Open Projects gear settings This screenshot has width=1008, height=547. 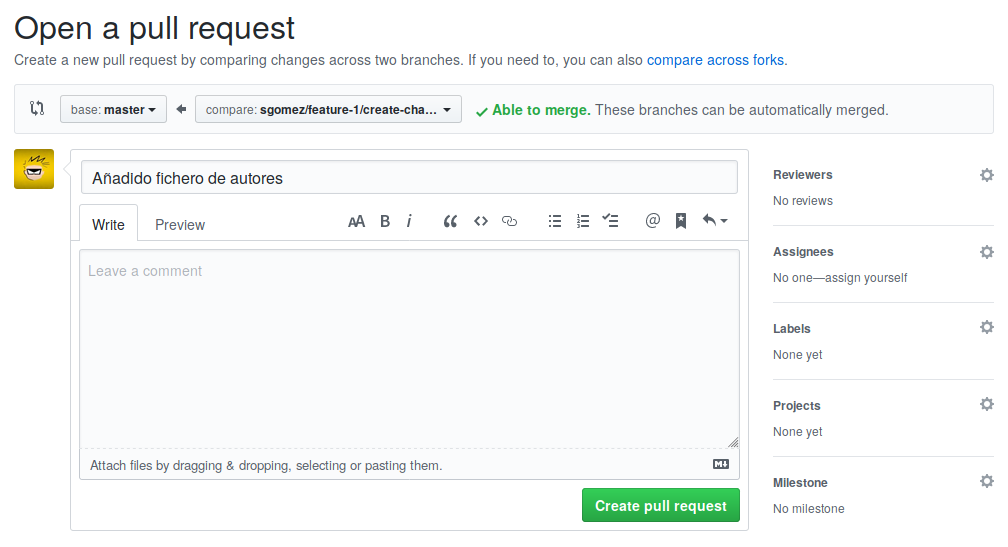pyautogui.click(x=987, y=404)
